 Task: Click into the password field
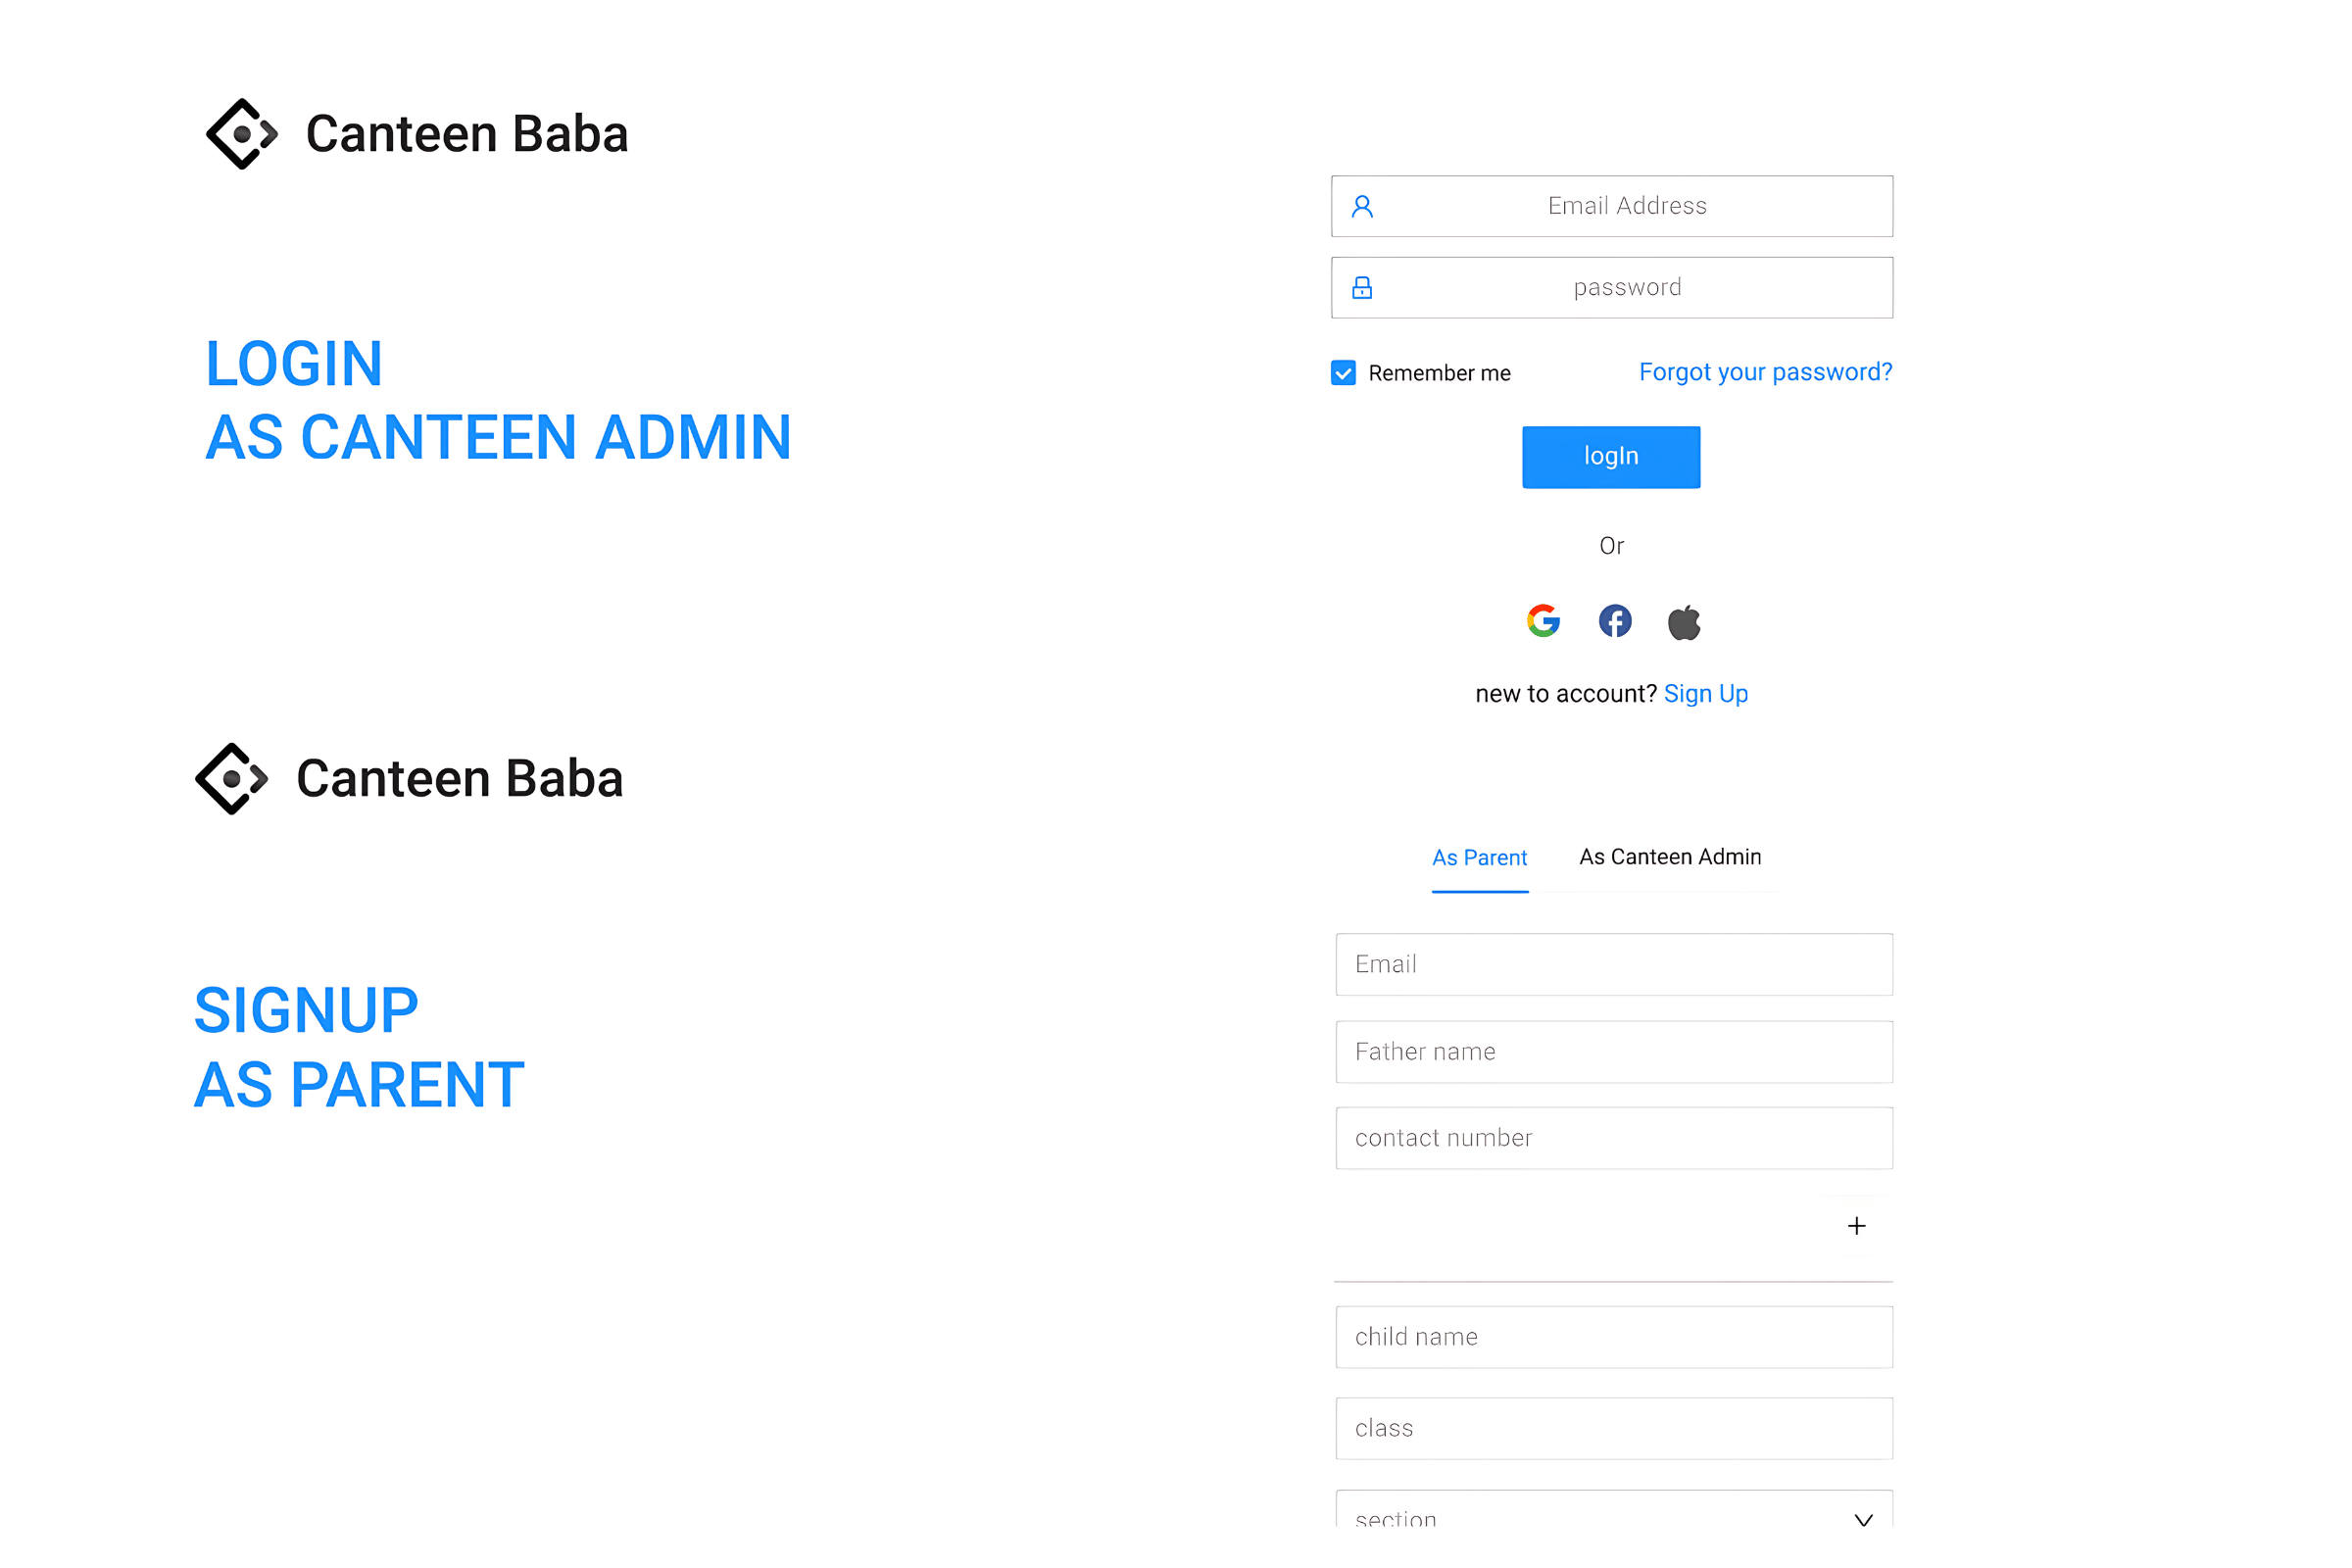click(1626, 288)
